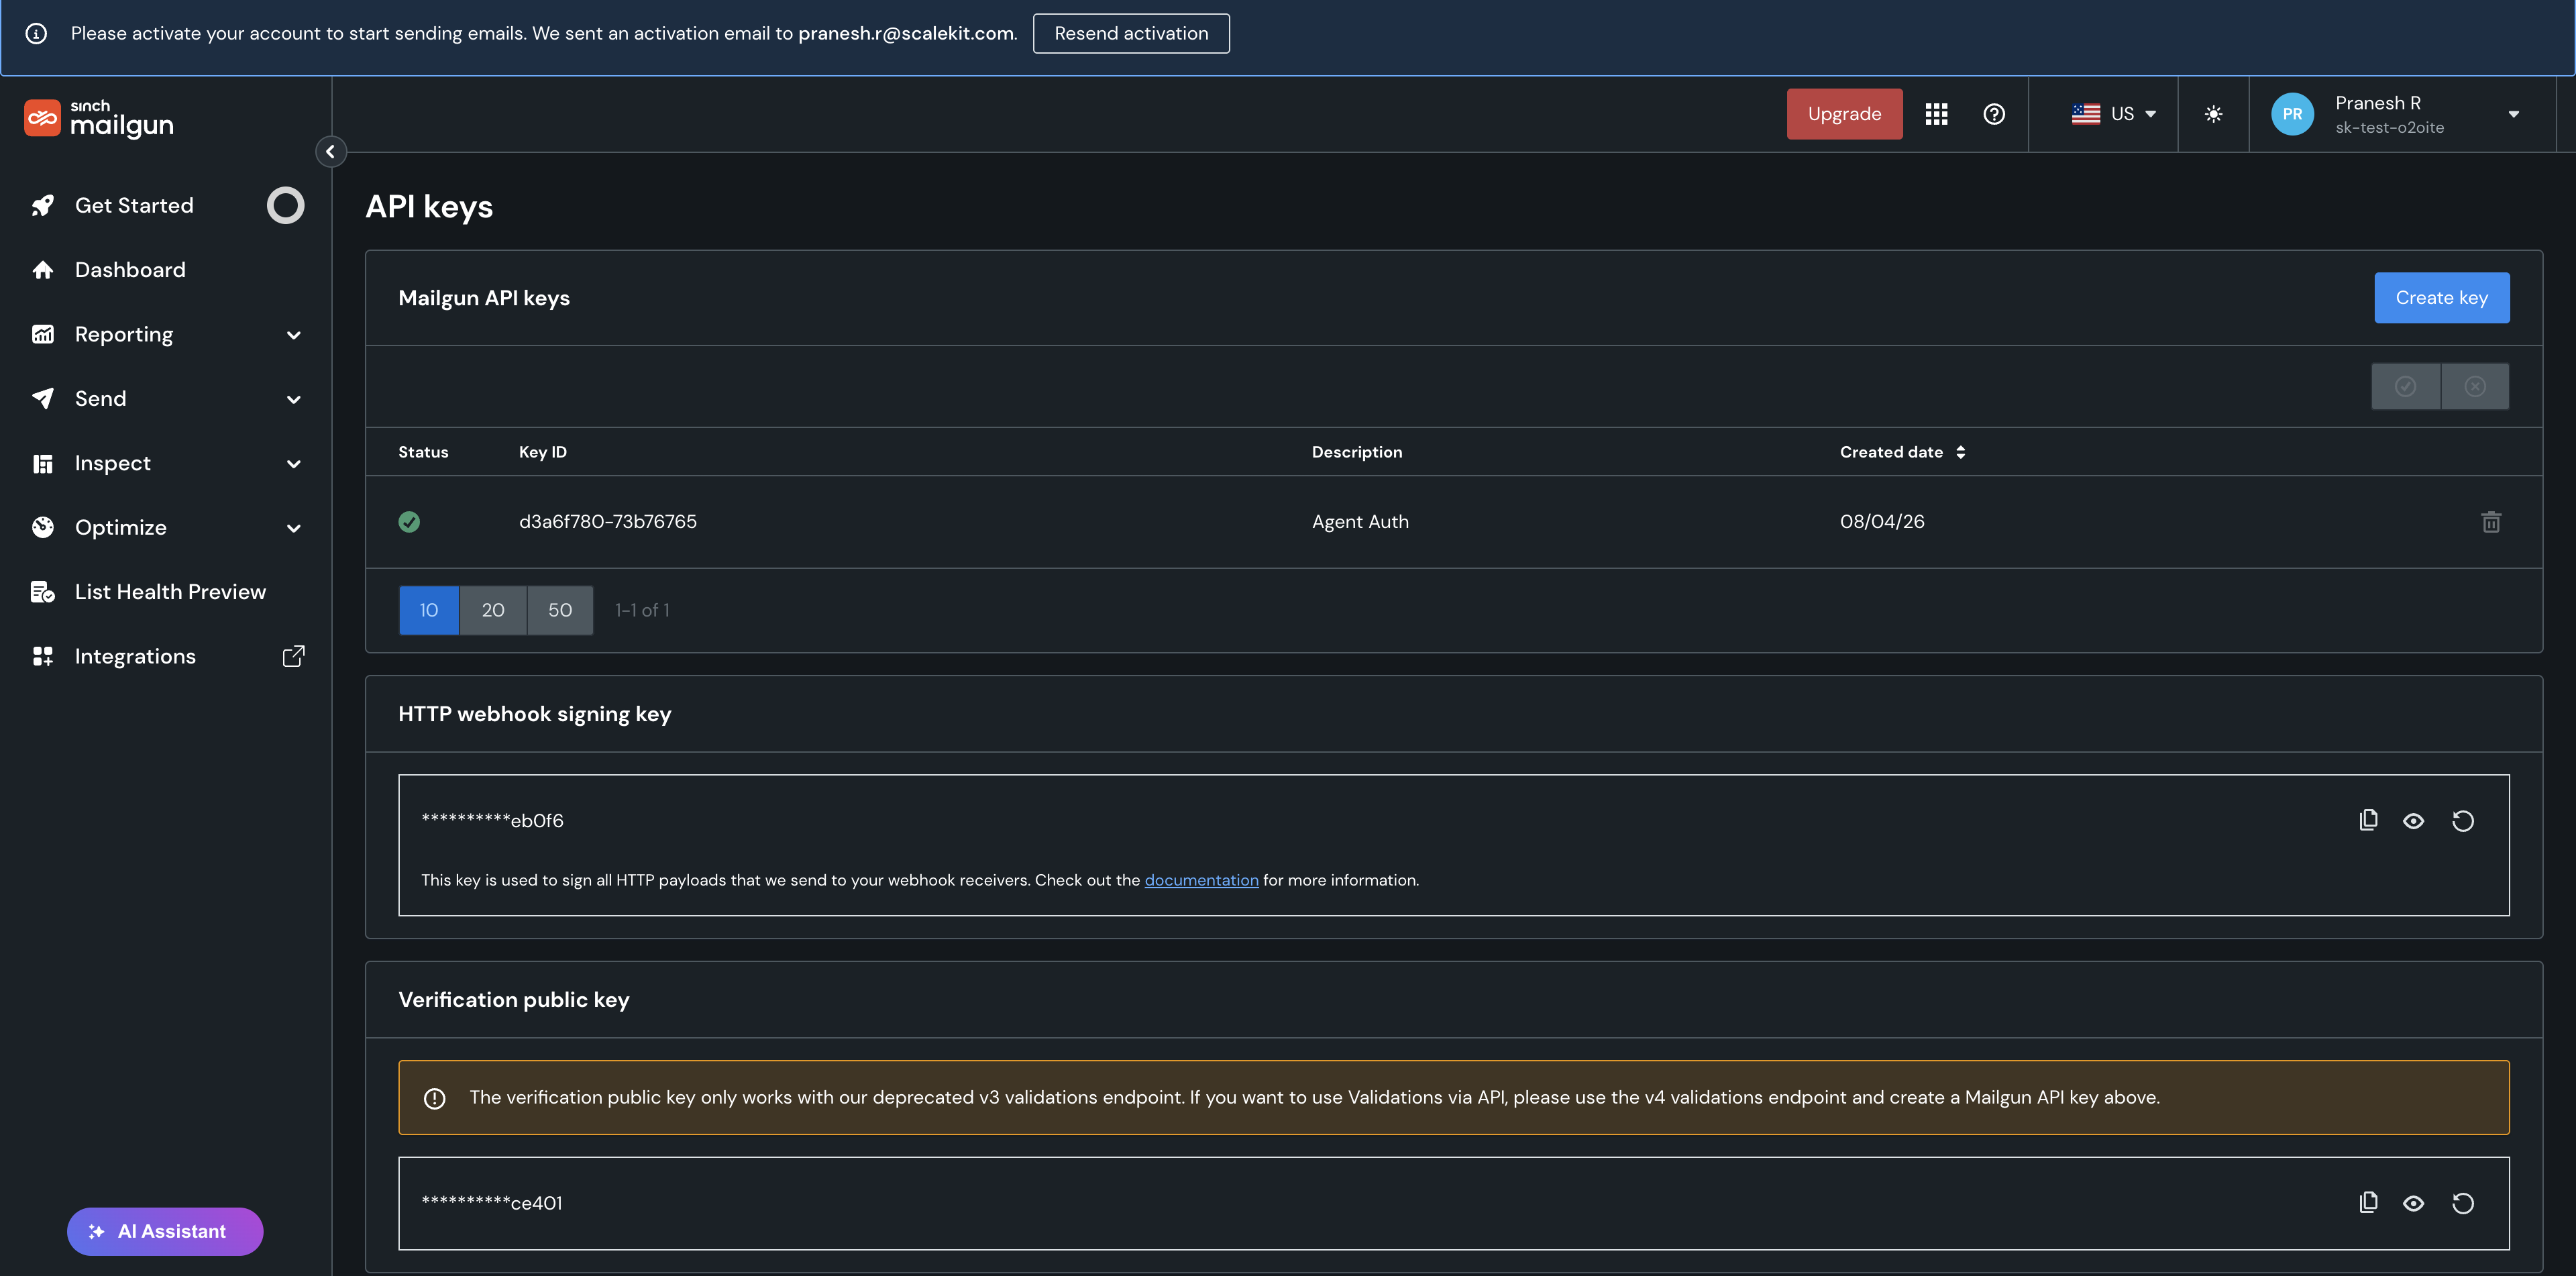Click the Sinch Mailgun logo
Image resolution: width=2576 pixels, height=1276 pixels.
(x=98, y=118)
